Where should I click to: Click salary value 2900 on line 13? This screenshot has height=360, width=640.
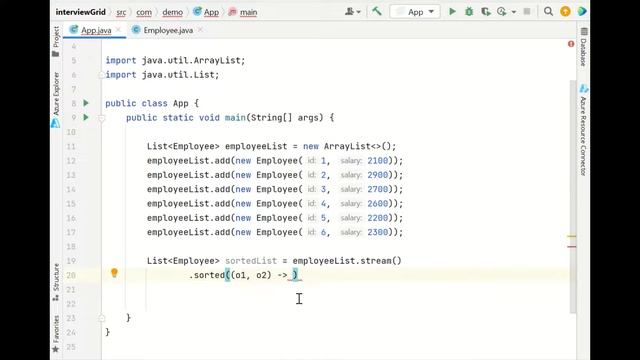[378, 175]
